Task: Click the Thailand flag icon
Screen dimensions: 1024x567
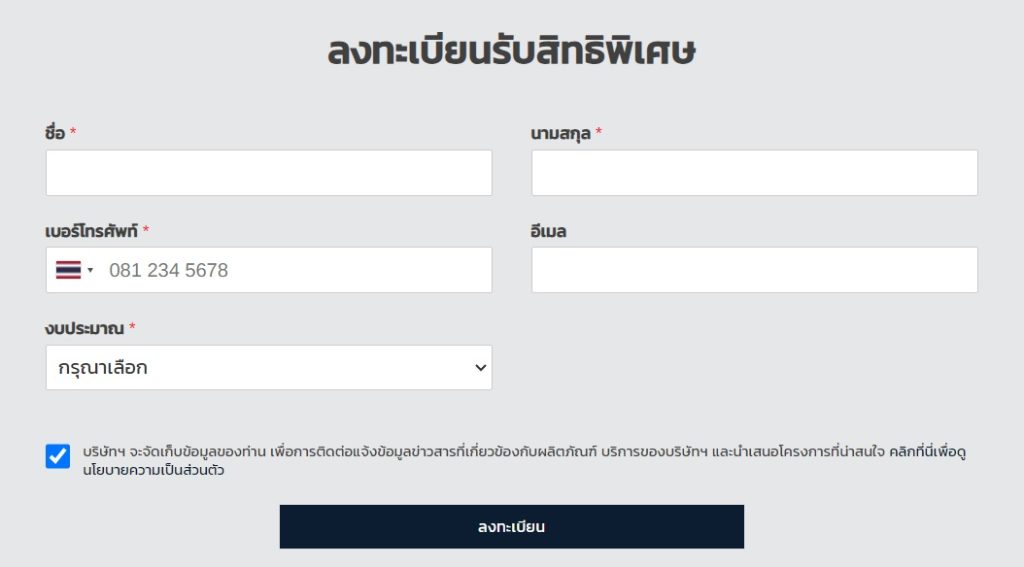Action: (69, 270)
